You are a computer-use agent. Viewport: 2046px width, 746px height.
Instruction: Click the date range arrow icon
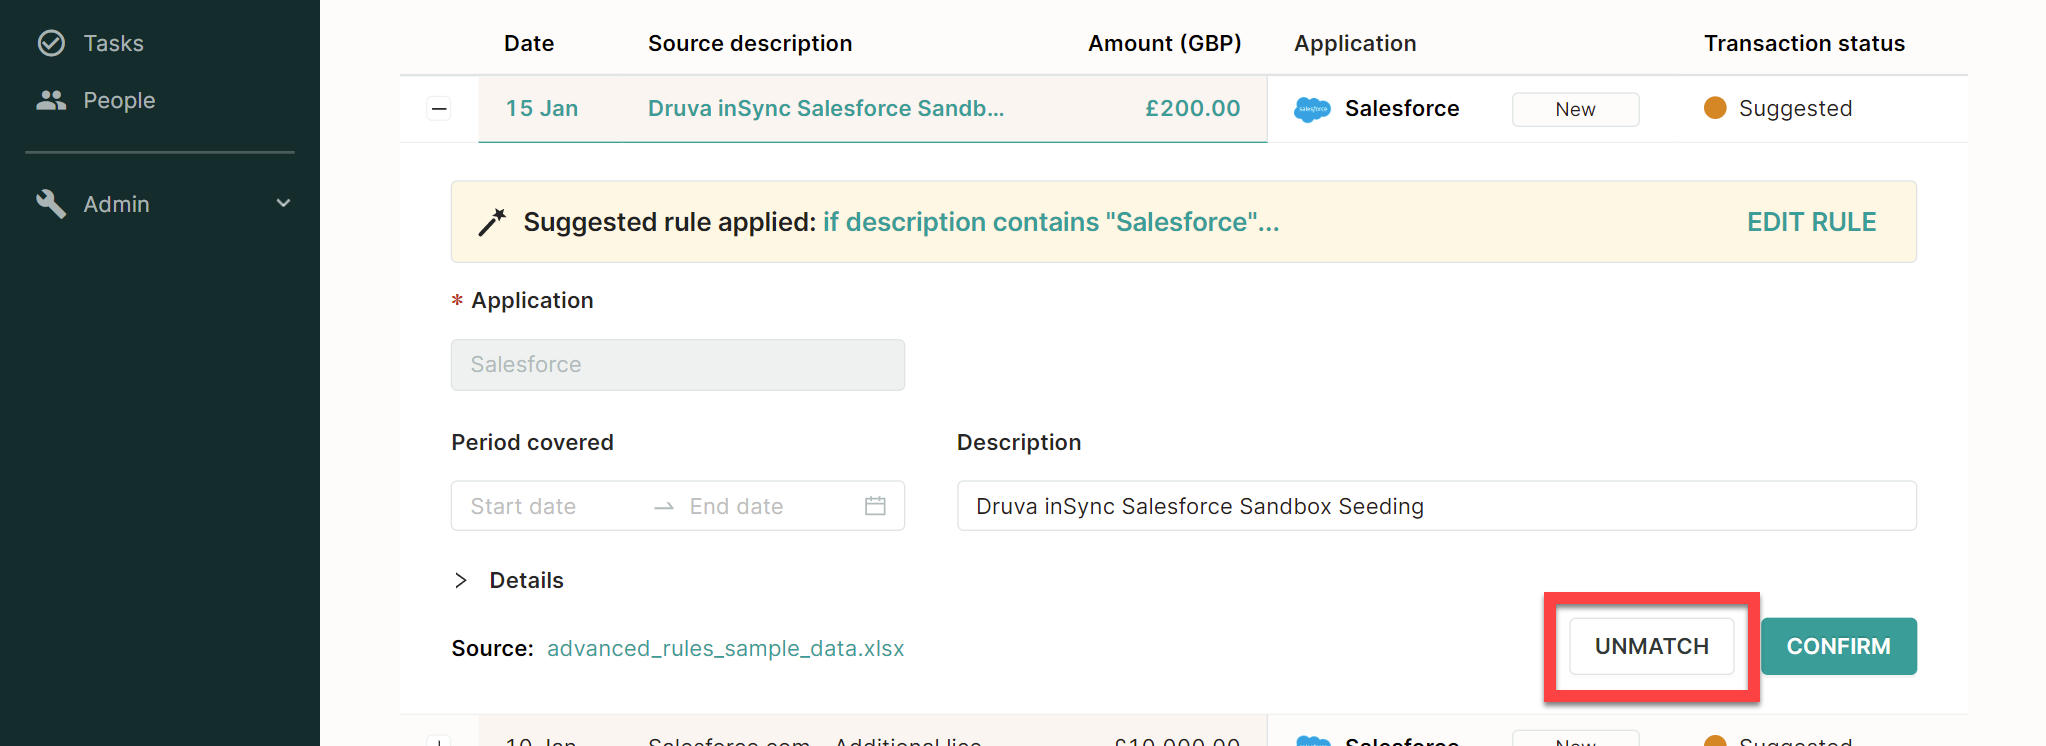coord(664,507)
